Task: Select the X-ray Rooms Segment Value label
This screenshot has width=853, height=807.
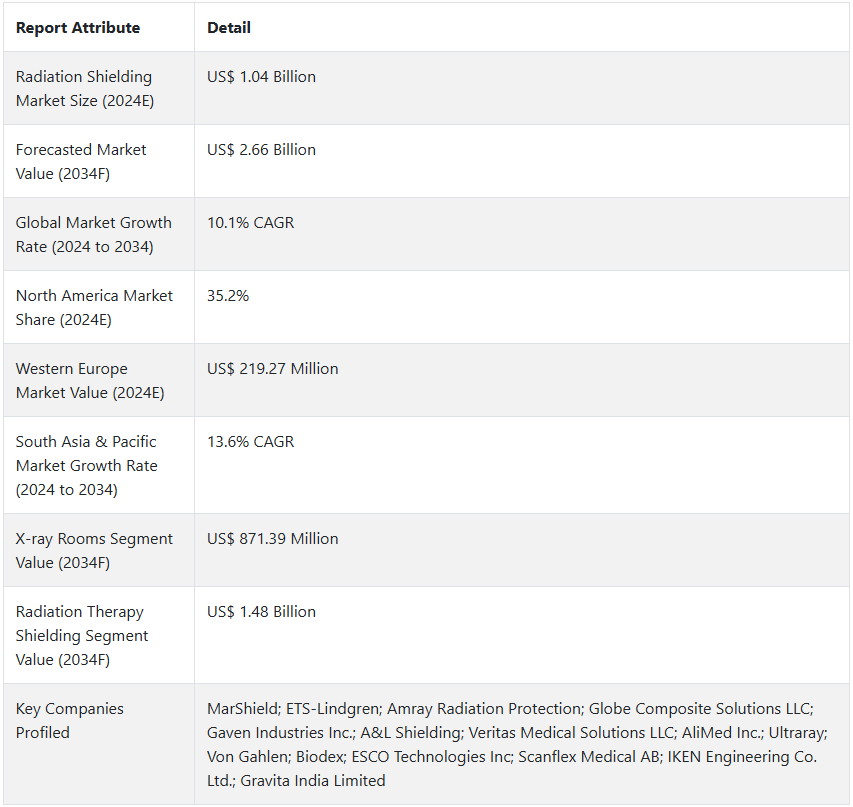Action: coord(94,551)
